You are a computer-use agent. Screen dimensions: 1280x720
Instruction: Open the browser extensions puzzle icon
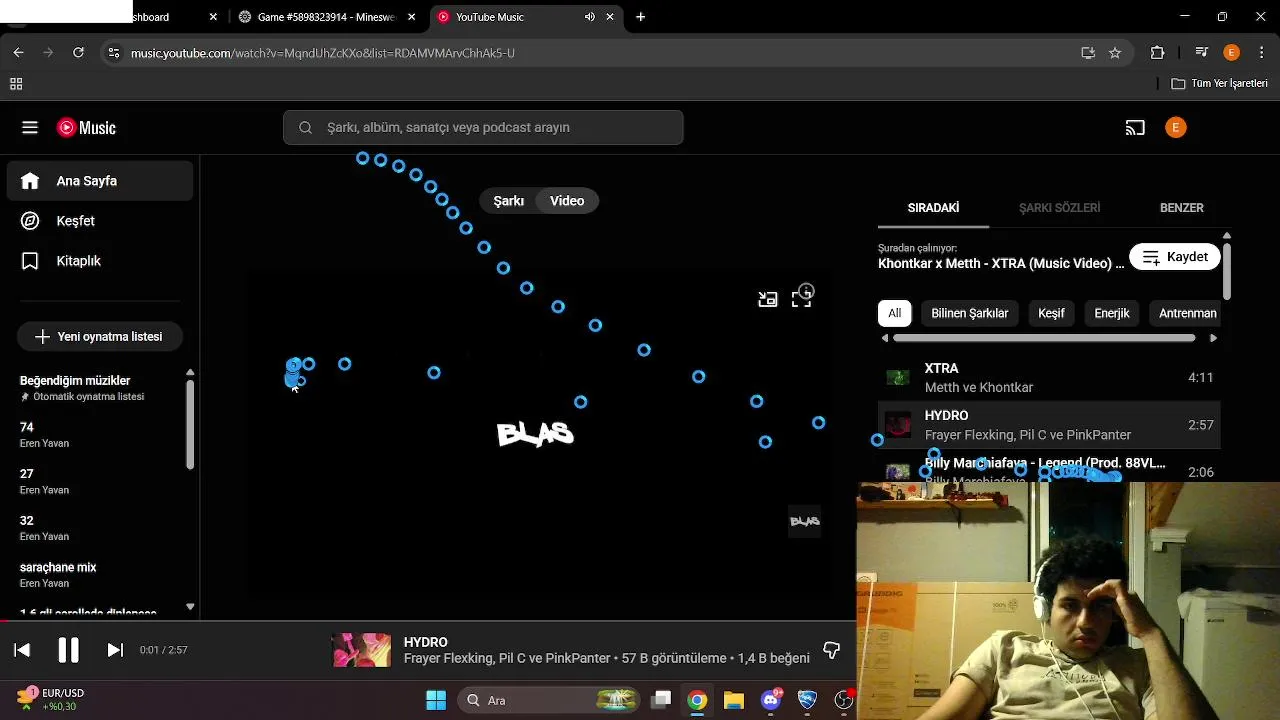pyautogui.click(x=1158, y=53)
